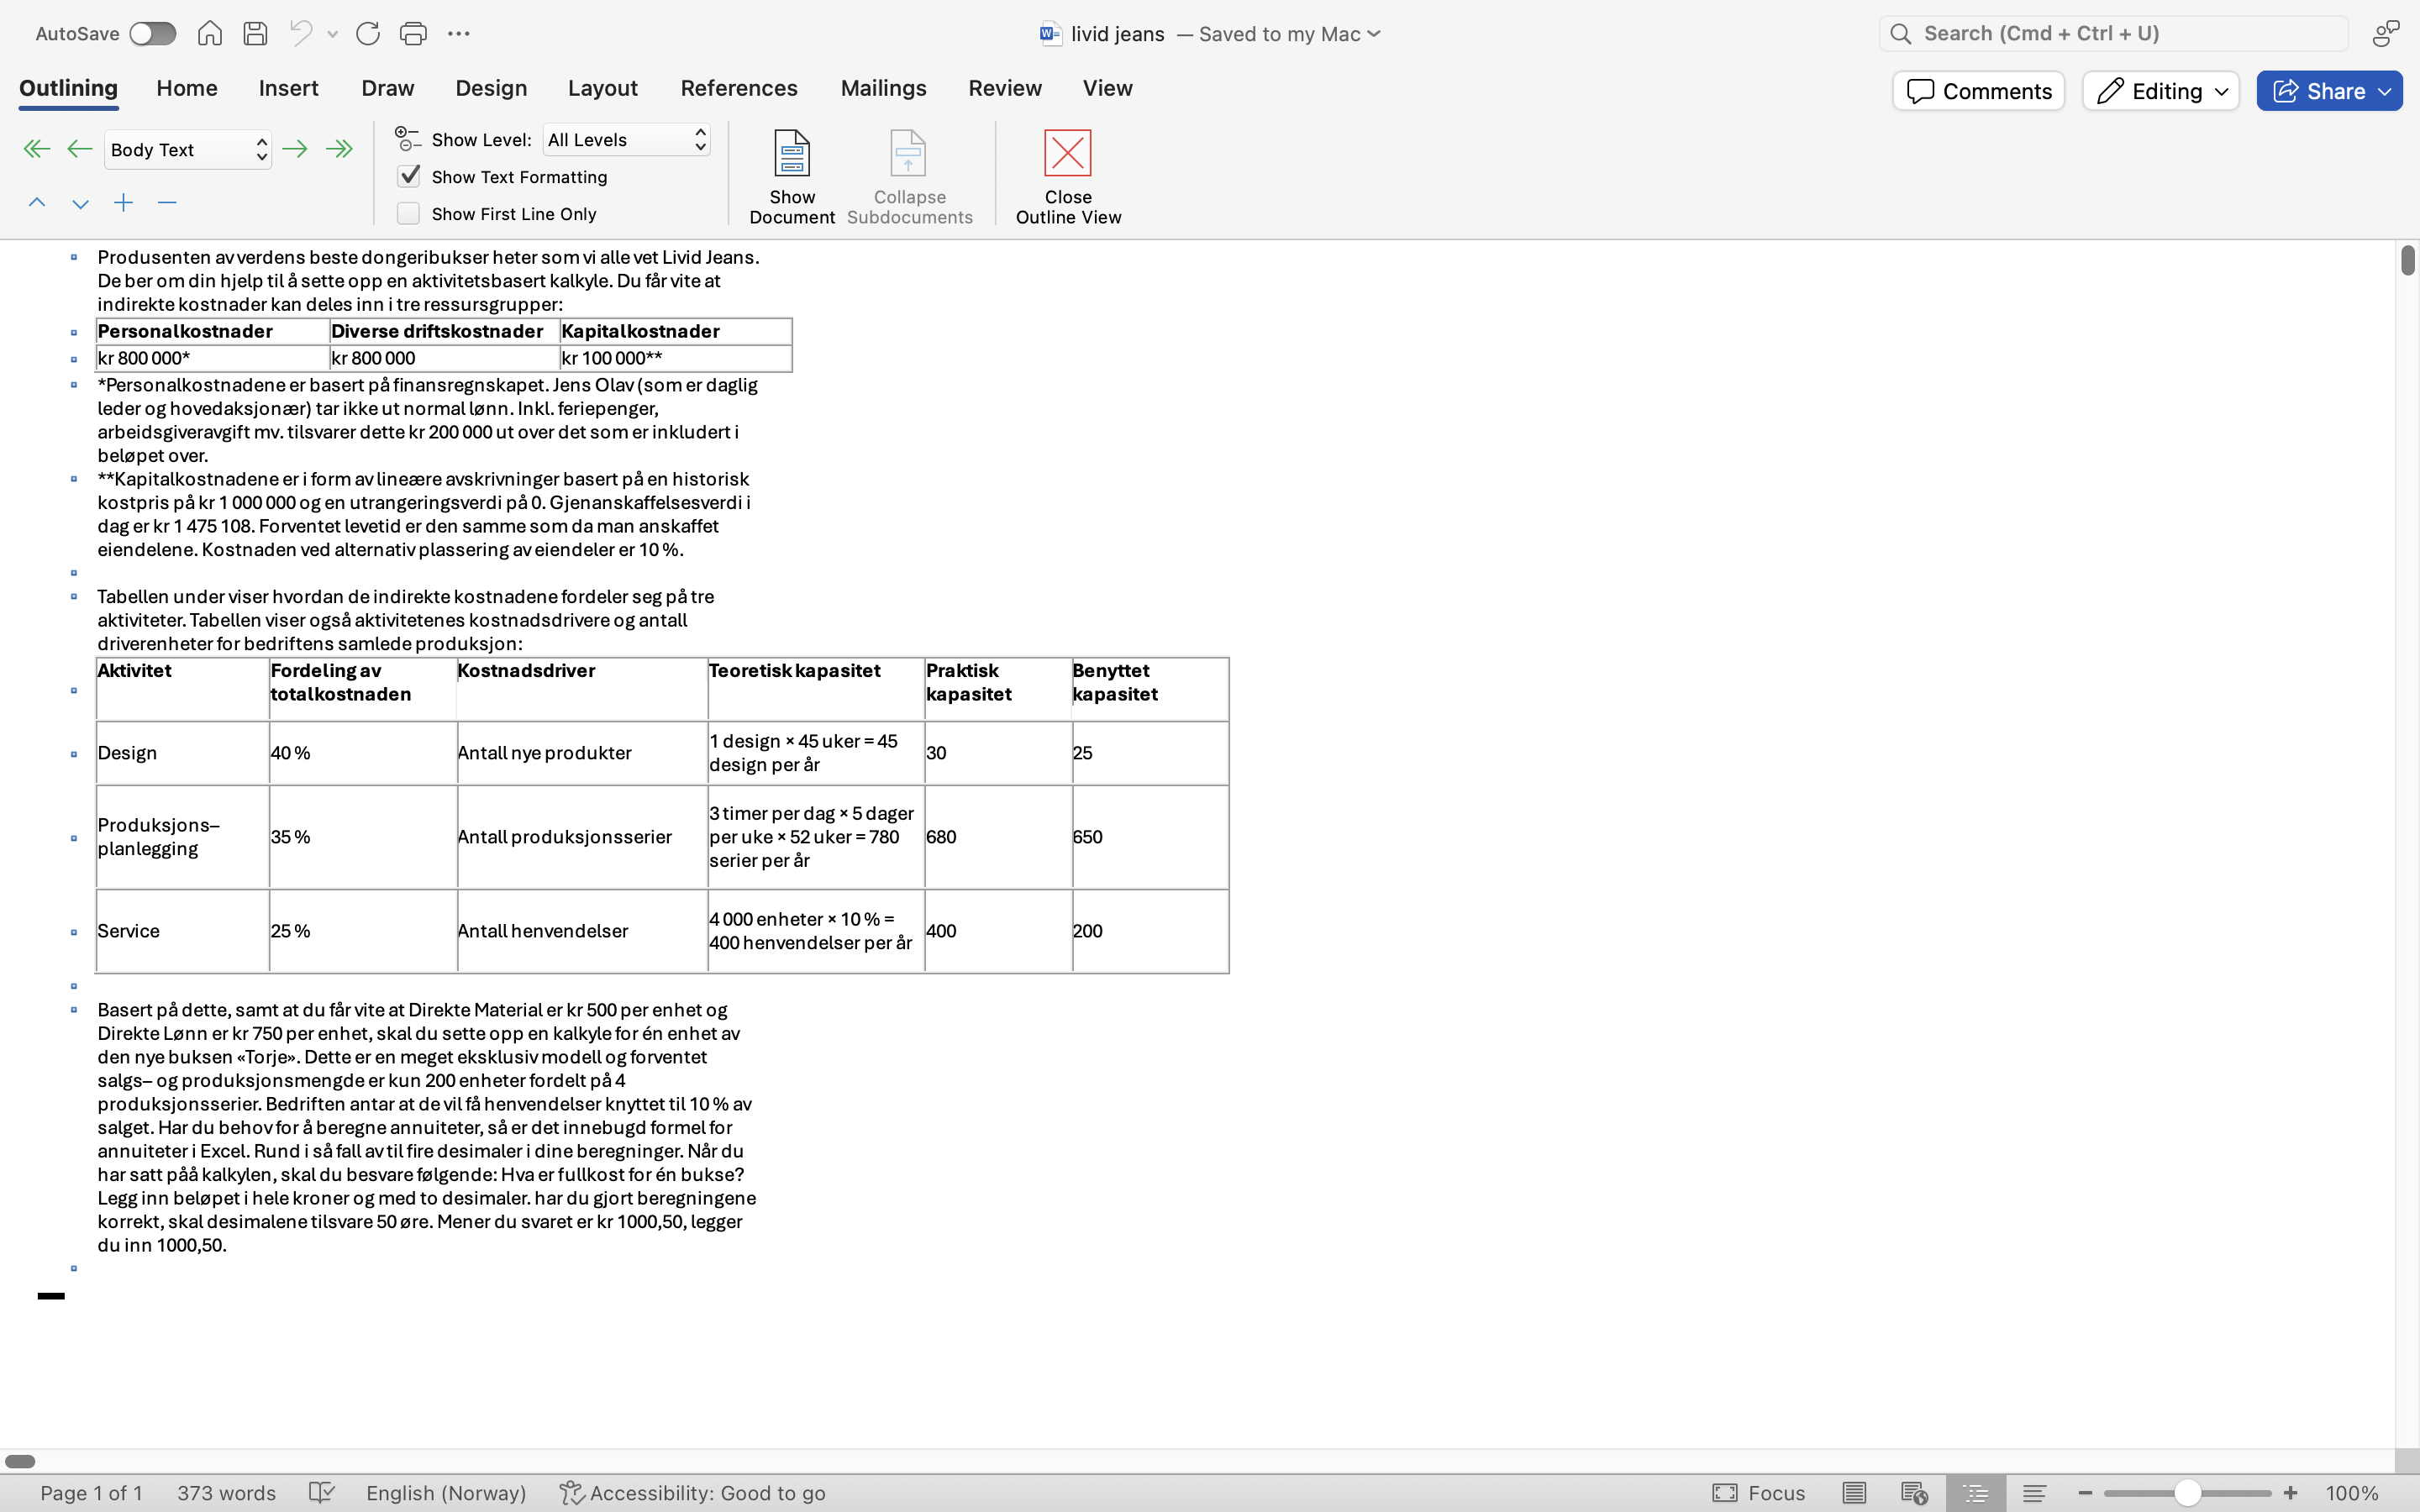Open the Body Text outline level dropdown
This screenshot has height=1512, width=2420.
click(x=188, y=149)
